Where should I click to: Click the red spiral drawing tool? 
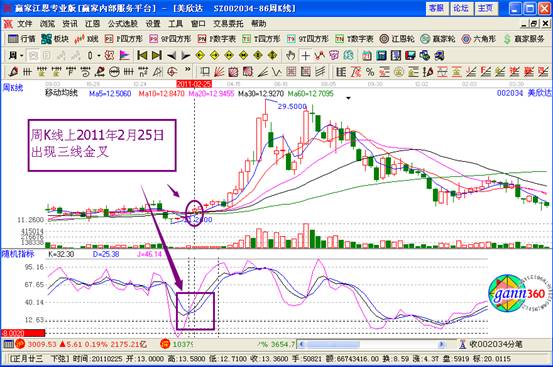(172, 72)
